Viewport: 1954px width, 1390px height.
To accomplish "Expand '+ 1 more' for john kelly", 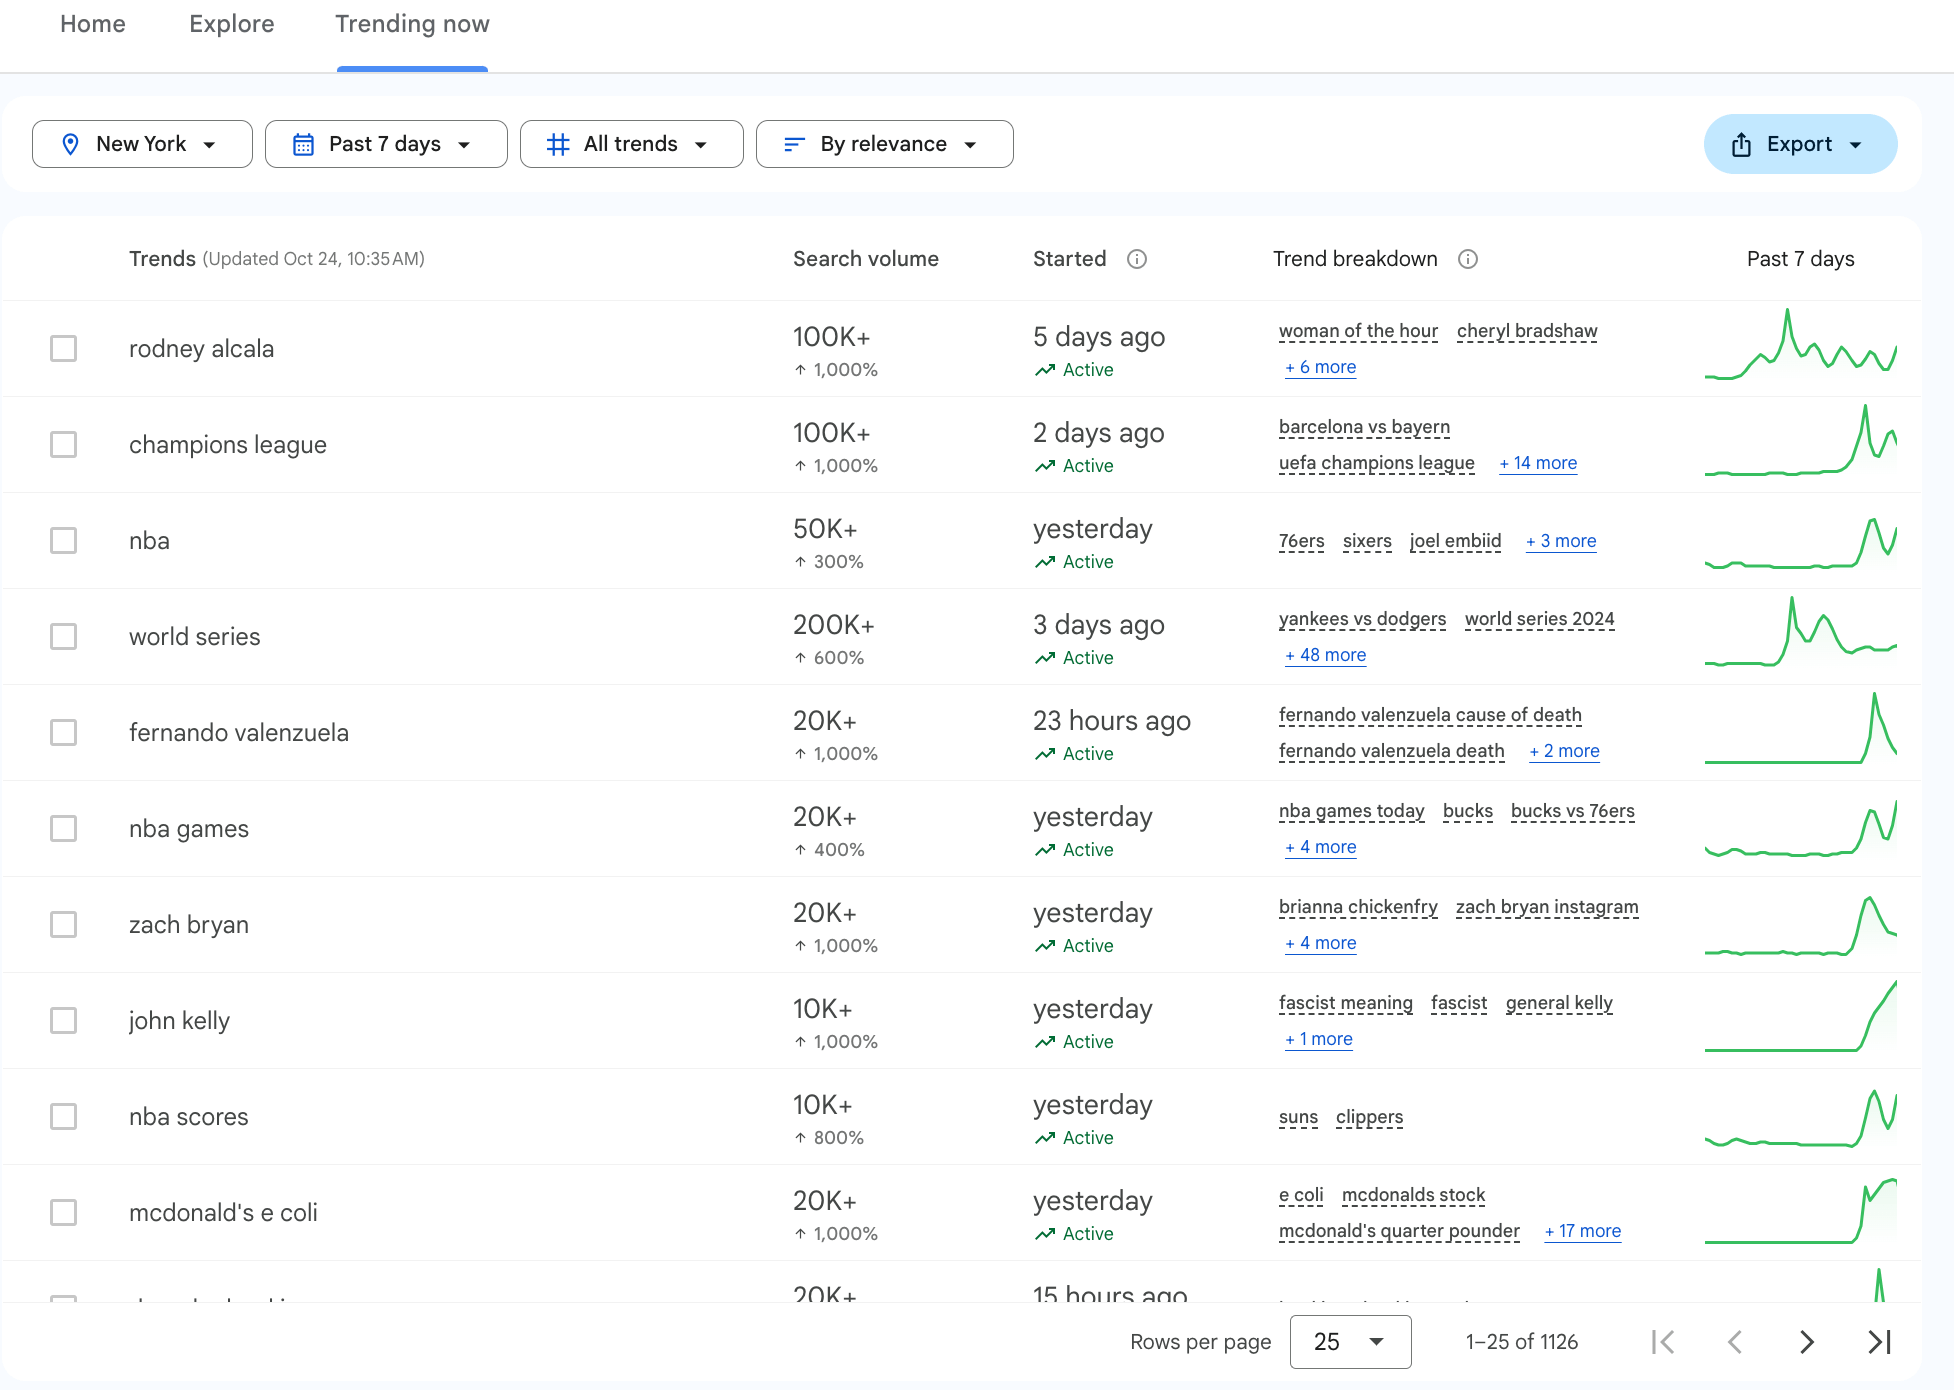I will point(1319,1039).
